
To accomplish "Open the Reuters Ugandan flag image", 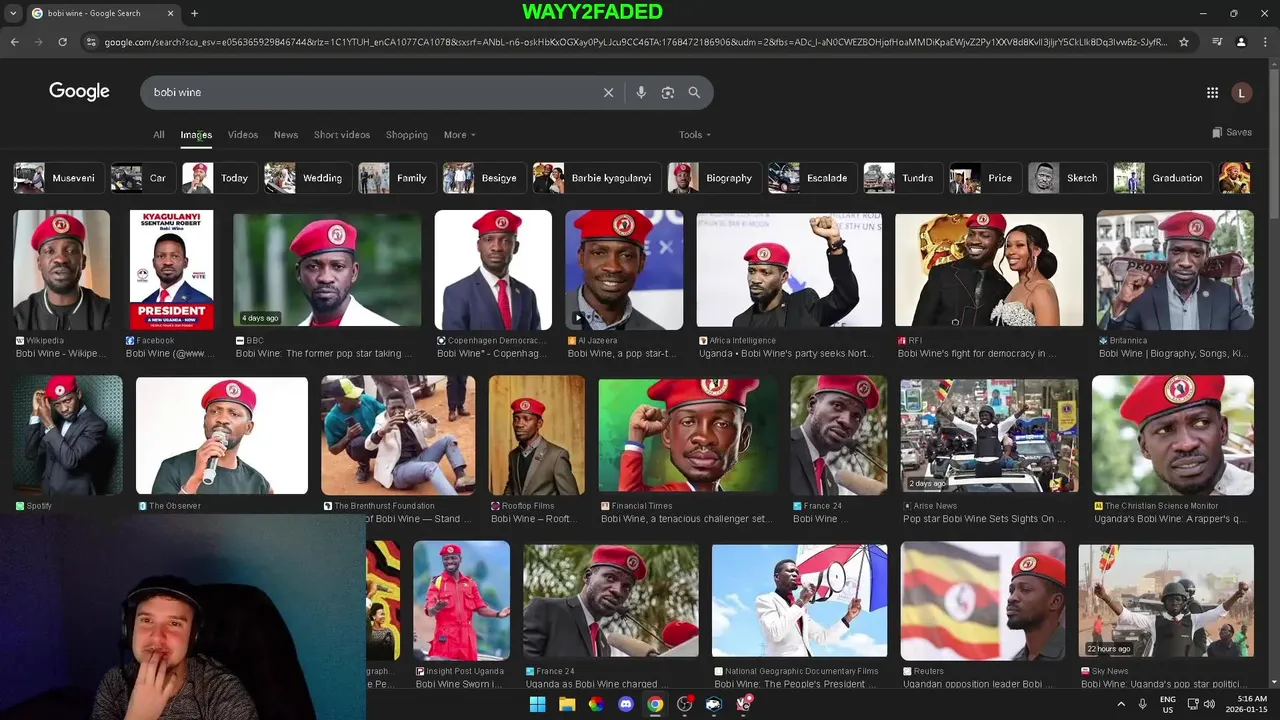I will [x=983, y=600].
